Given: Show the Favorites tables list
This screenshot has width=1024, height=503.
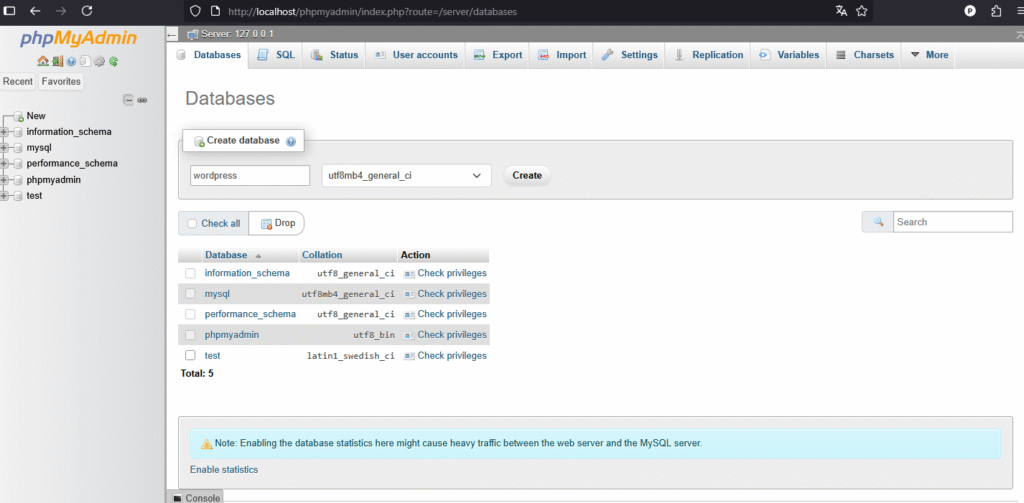Looking at the screenshot, I should click(x=61, y=82).
